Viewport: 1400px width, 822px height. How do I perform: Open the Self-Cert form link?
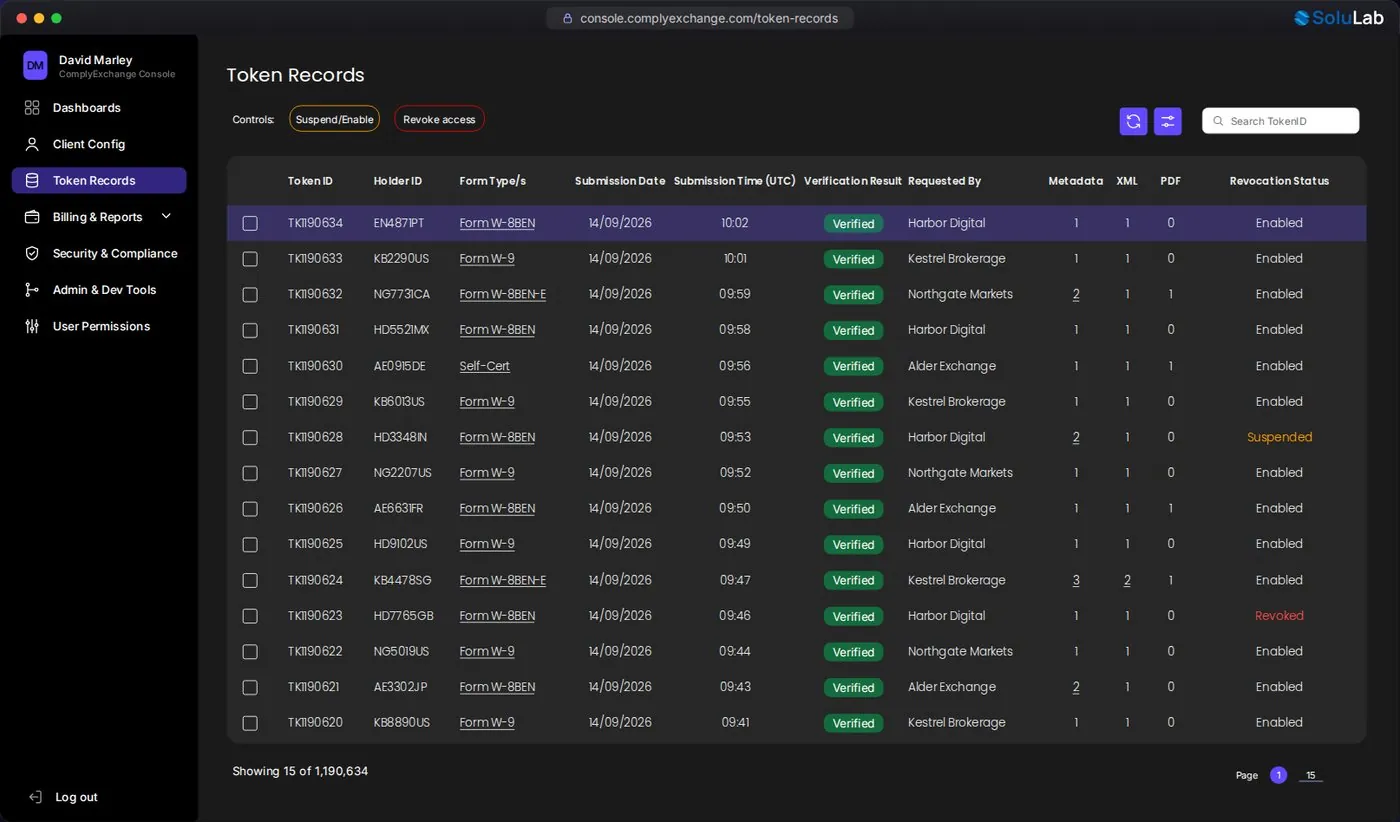coord(485,366)
